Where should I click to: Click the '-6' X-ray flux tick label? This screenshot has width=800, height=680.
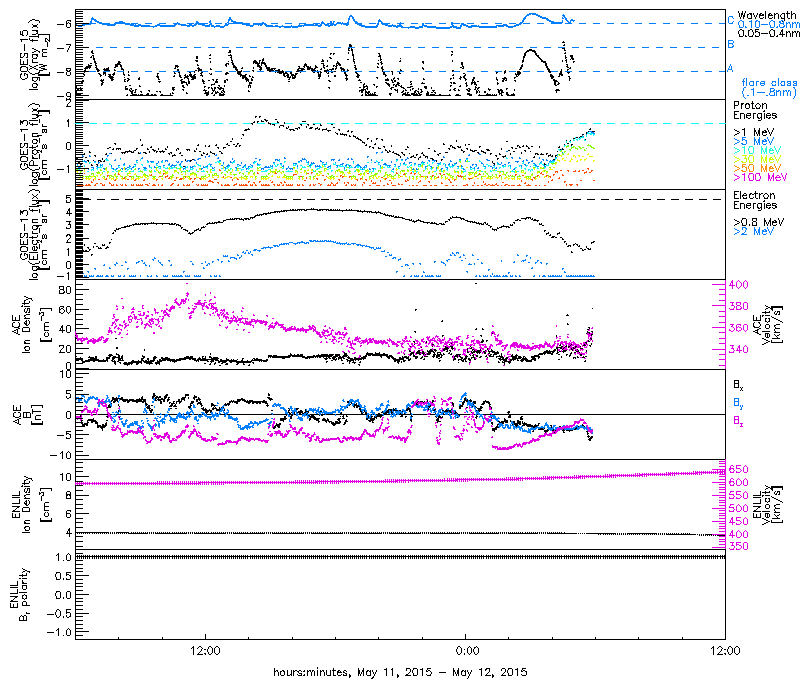tap(65, 23)
